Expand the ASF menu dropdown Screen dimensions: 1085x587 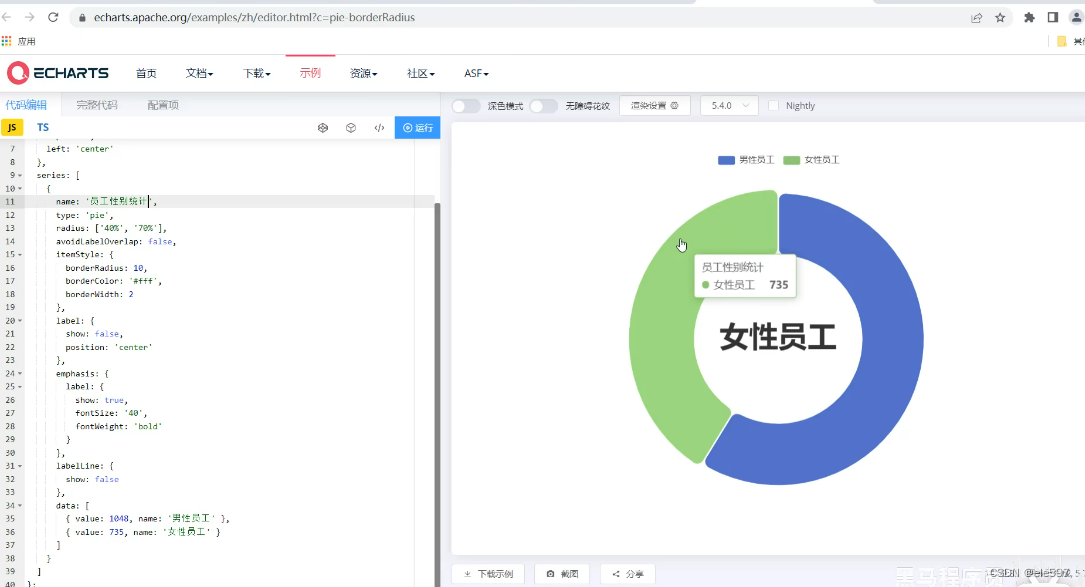476,73
